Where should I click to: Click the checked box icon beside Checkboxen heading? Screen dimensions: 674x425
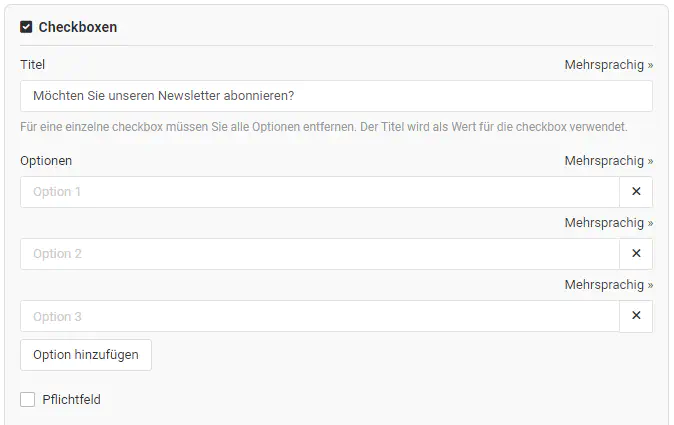point(27,27)
